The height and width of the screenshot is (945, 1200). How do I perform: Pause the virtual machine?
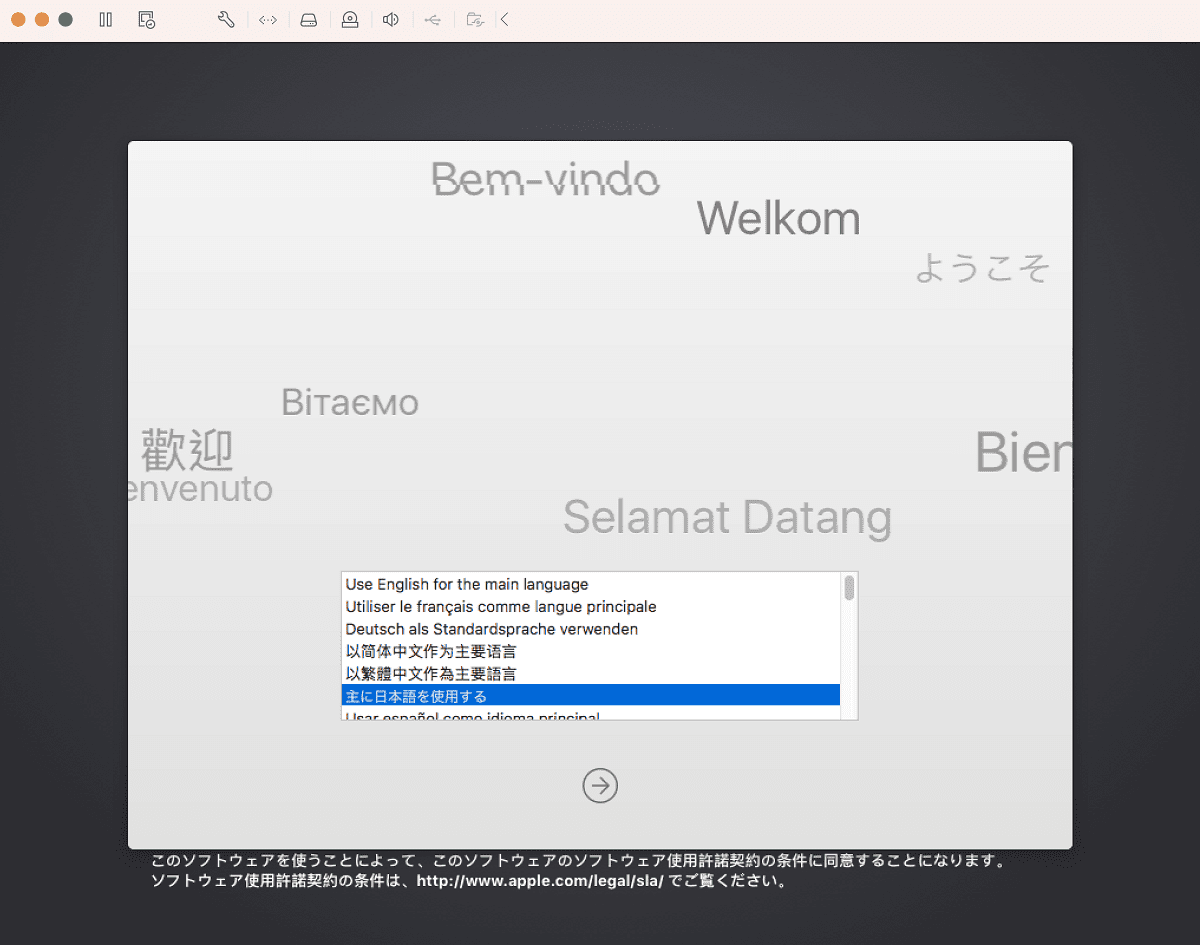tap(106, 19)
